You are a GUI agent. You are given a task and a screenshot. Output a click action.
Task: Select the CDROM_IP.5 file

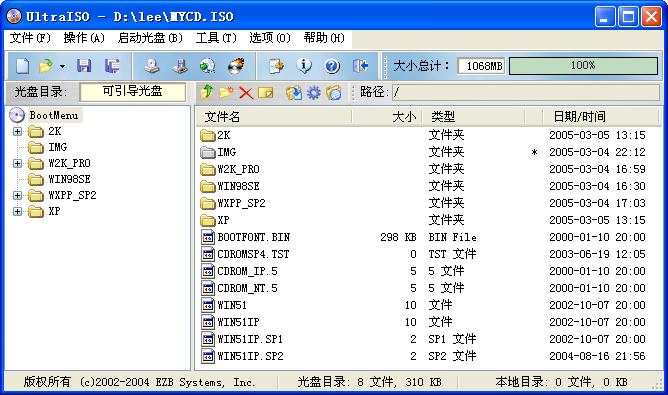(247, 271)
